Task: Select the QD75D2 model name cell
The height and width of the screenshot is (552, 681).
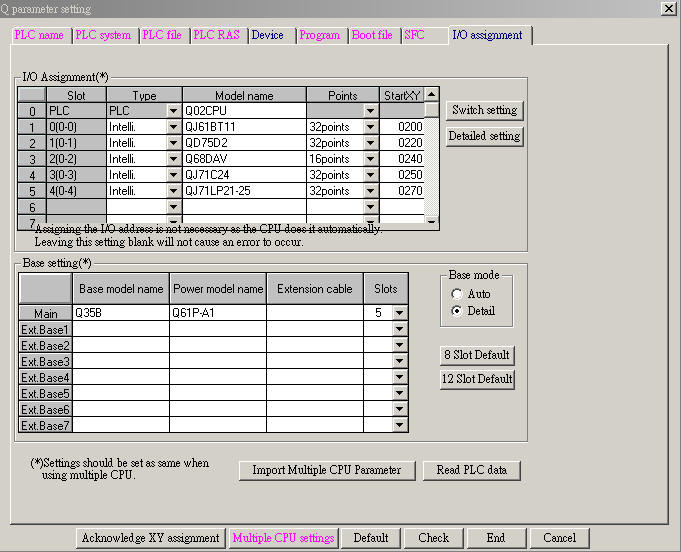Action: pyautogui.click(x=243, y=143)
